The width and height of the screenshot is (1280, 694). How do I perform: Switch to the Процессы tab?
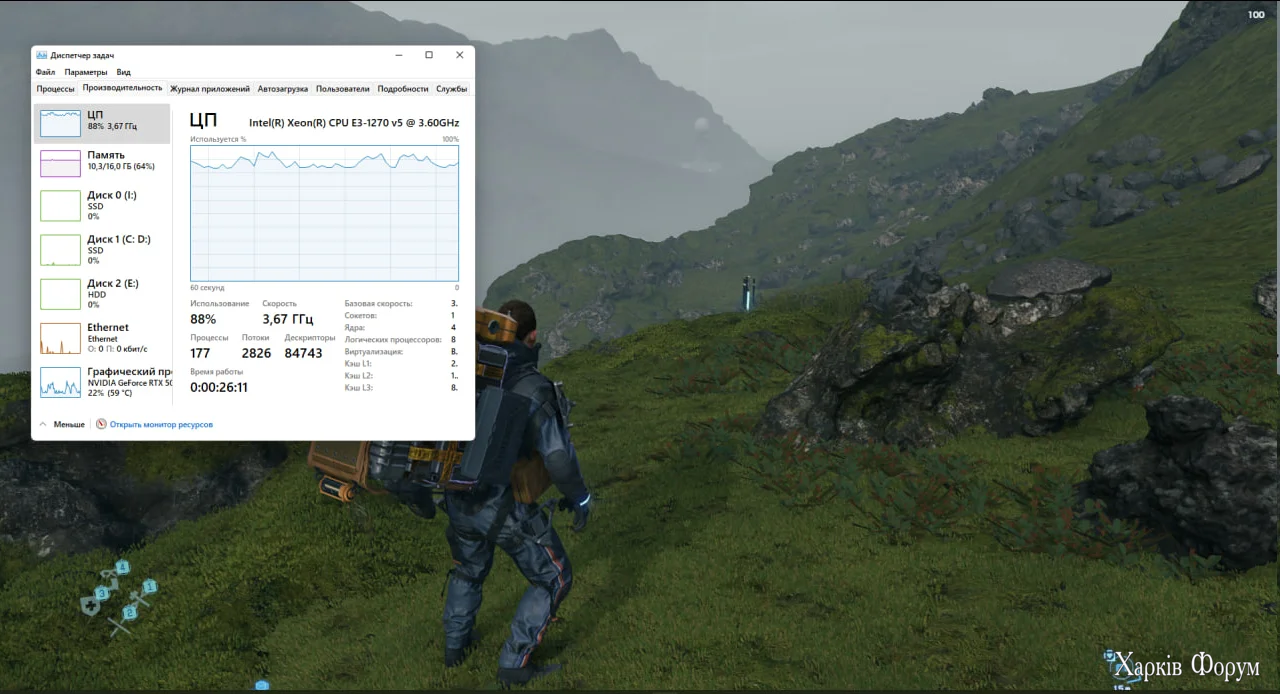pyautogui.click(x=56, y=89)
